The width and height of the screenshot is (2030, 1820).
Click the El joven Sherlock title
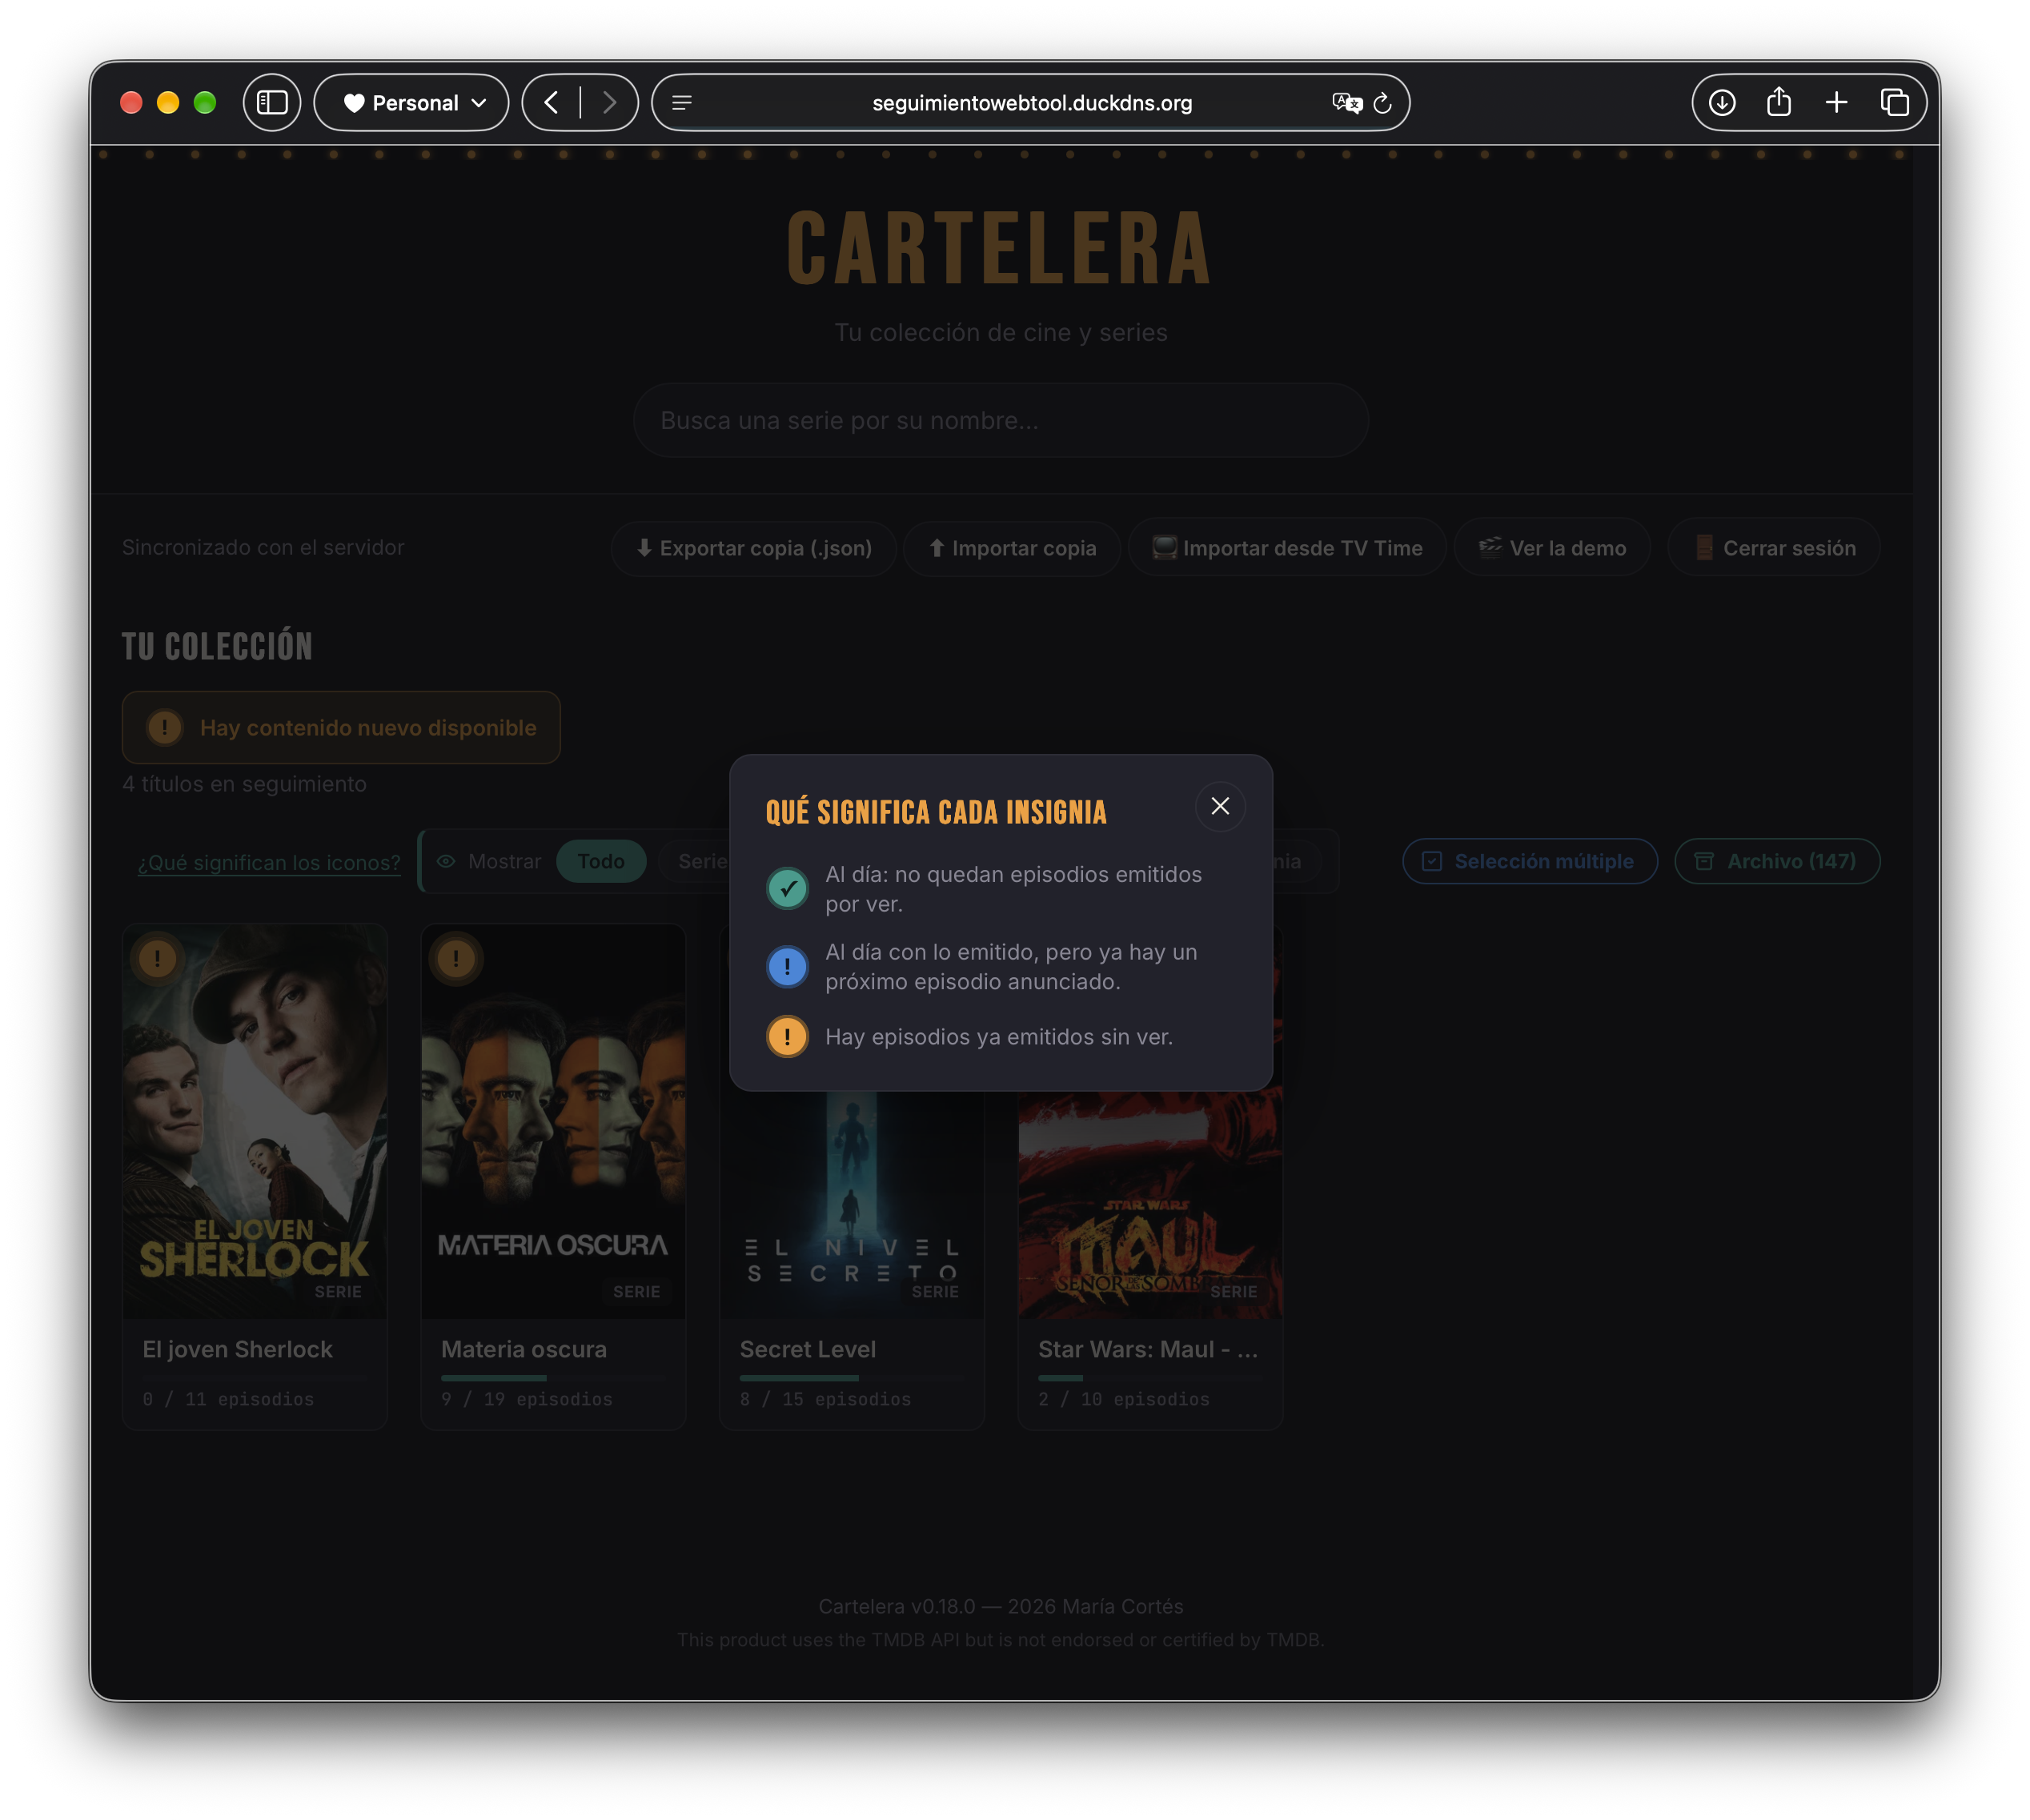point(238,1349)
